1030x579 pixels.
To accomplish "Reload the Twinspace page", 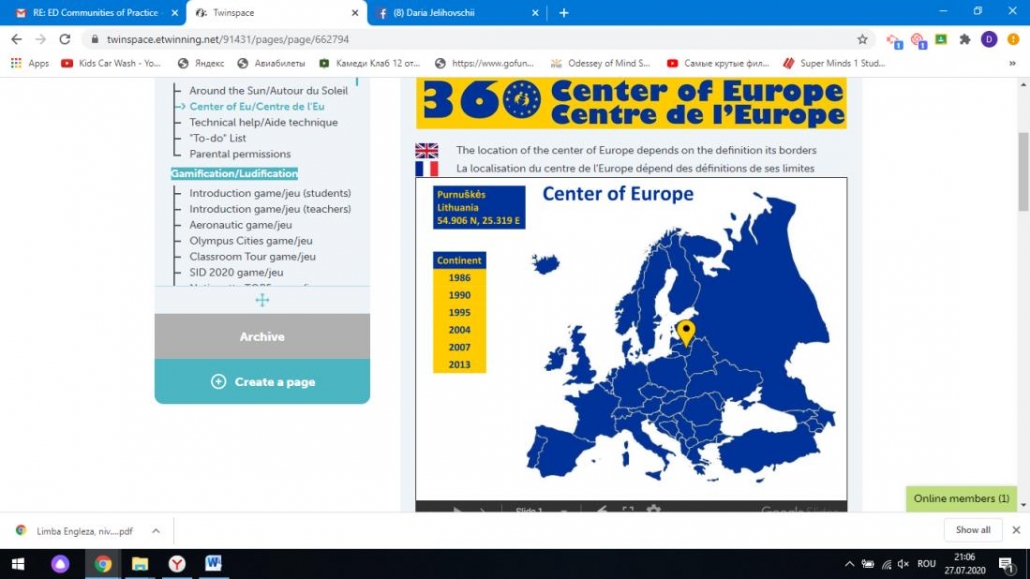I will (65, 39).
